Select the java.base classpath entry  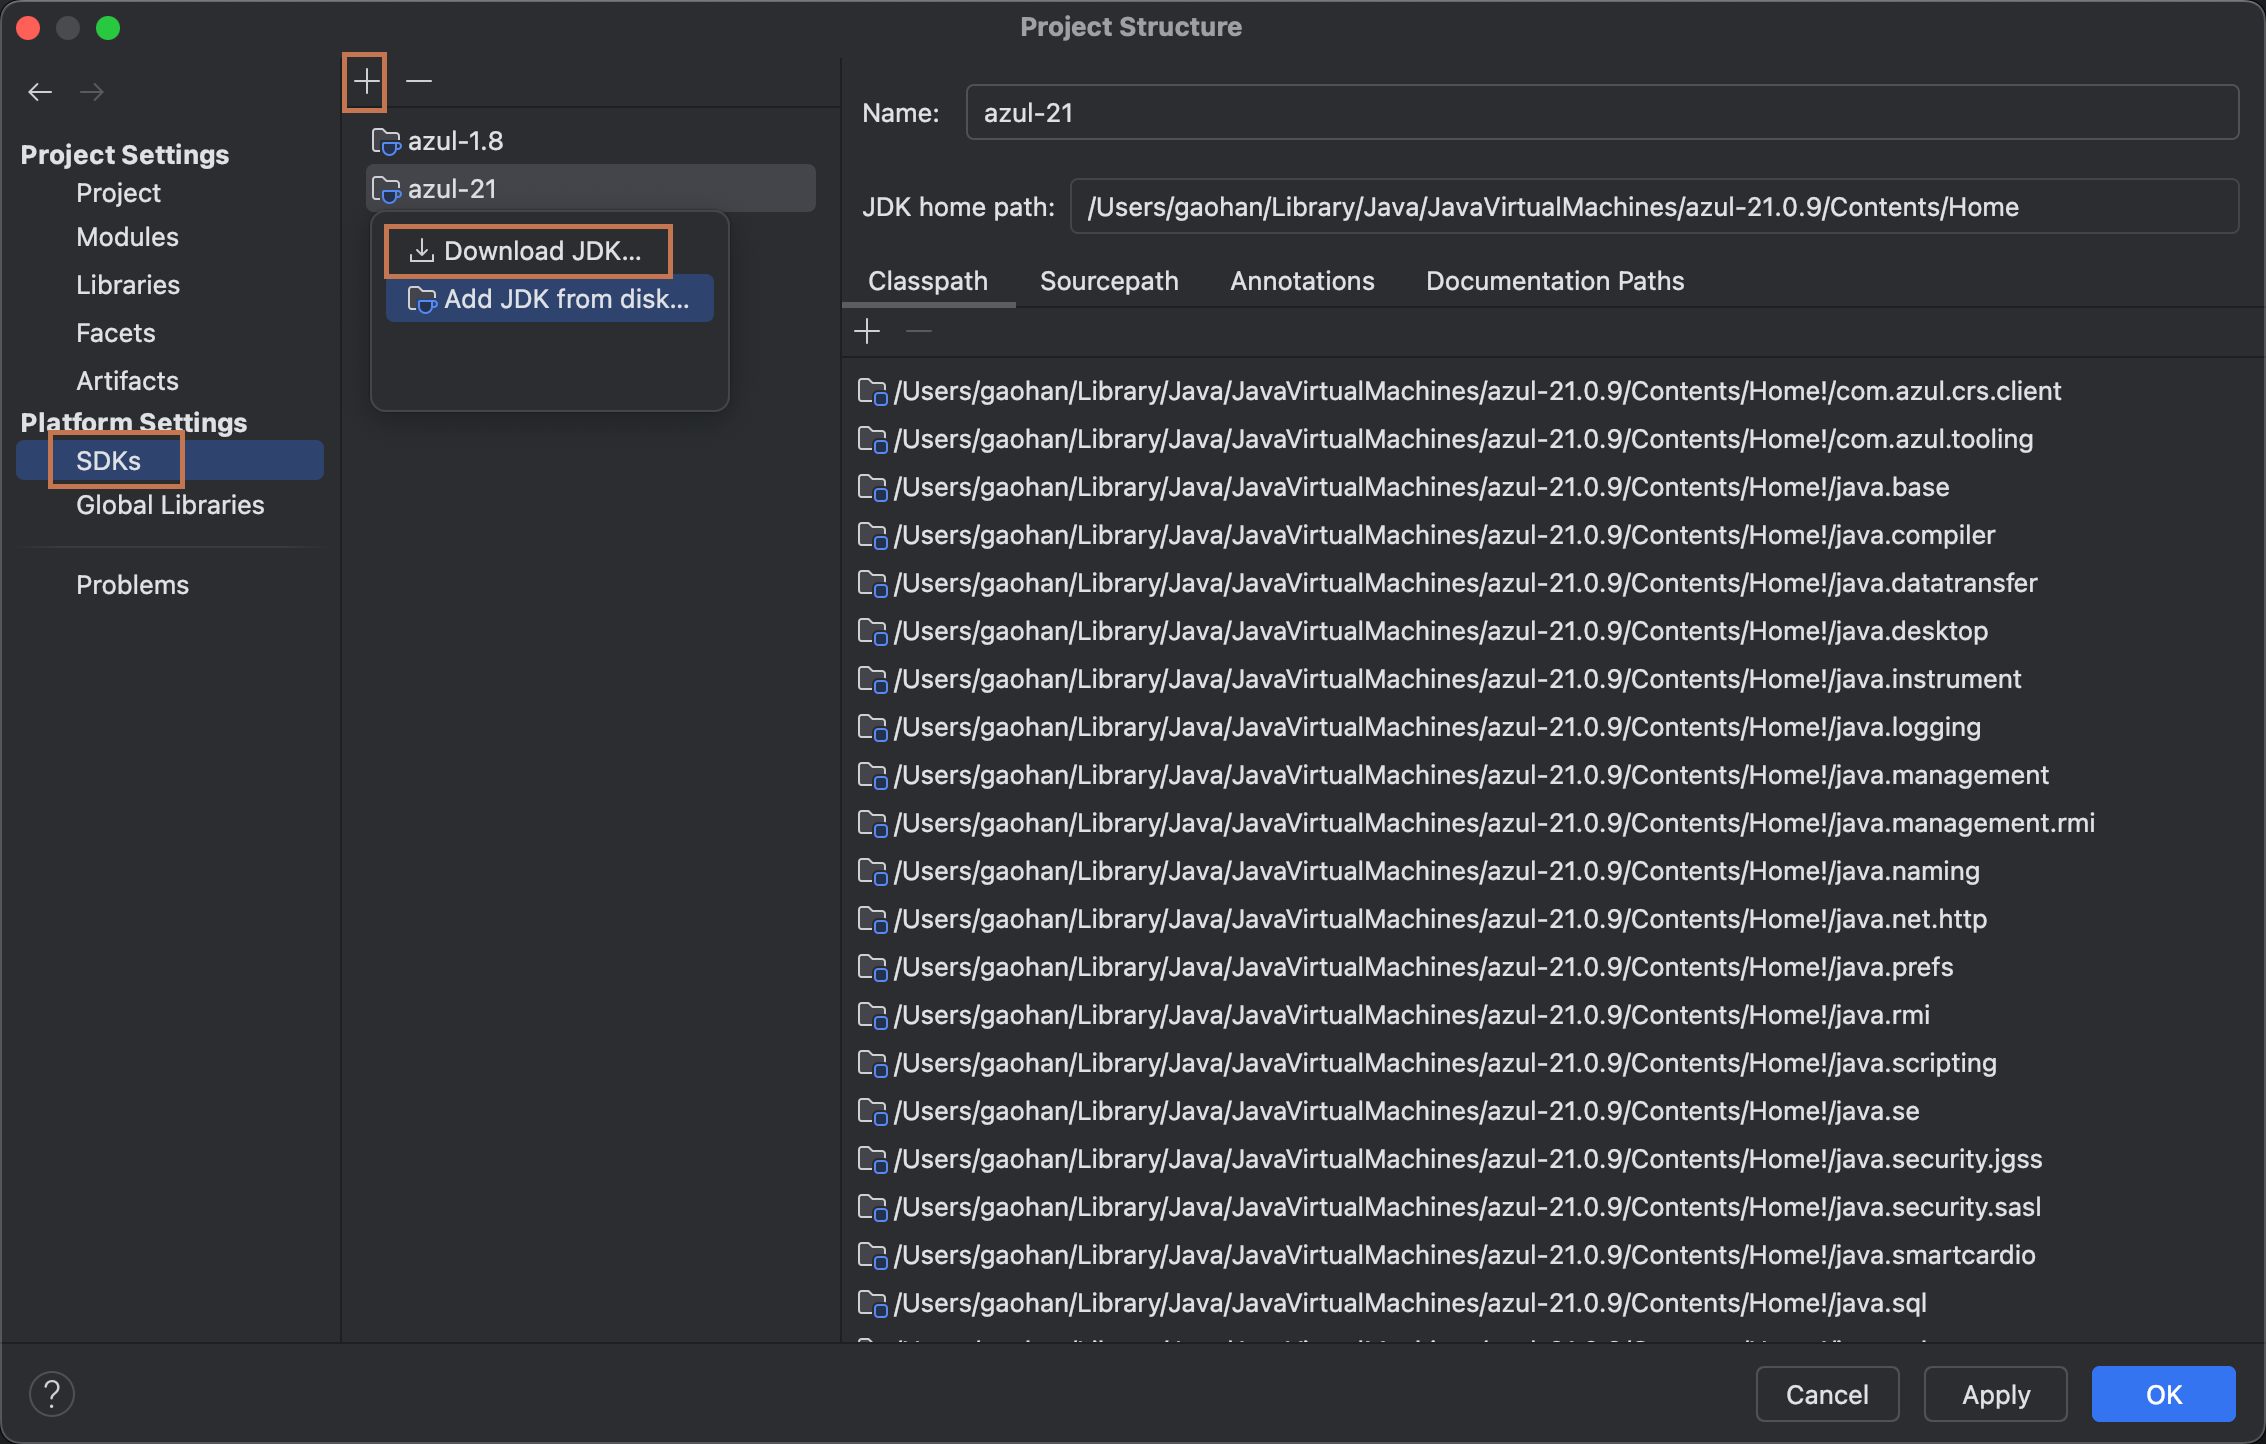click(1420, 487)
